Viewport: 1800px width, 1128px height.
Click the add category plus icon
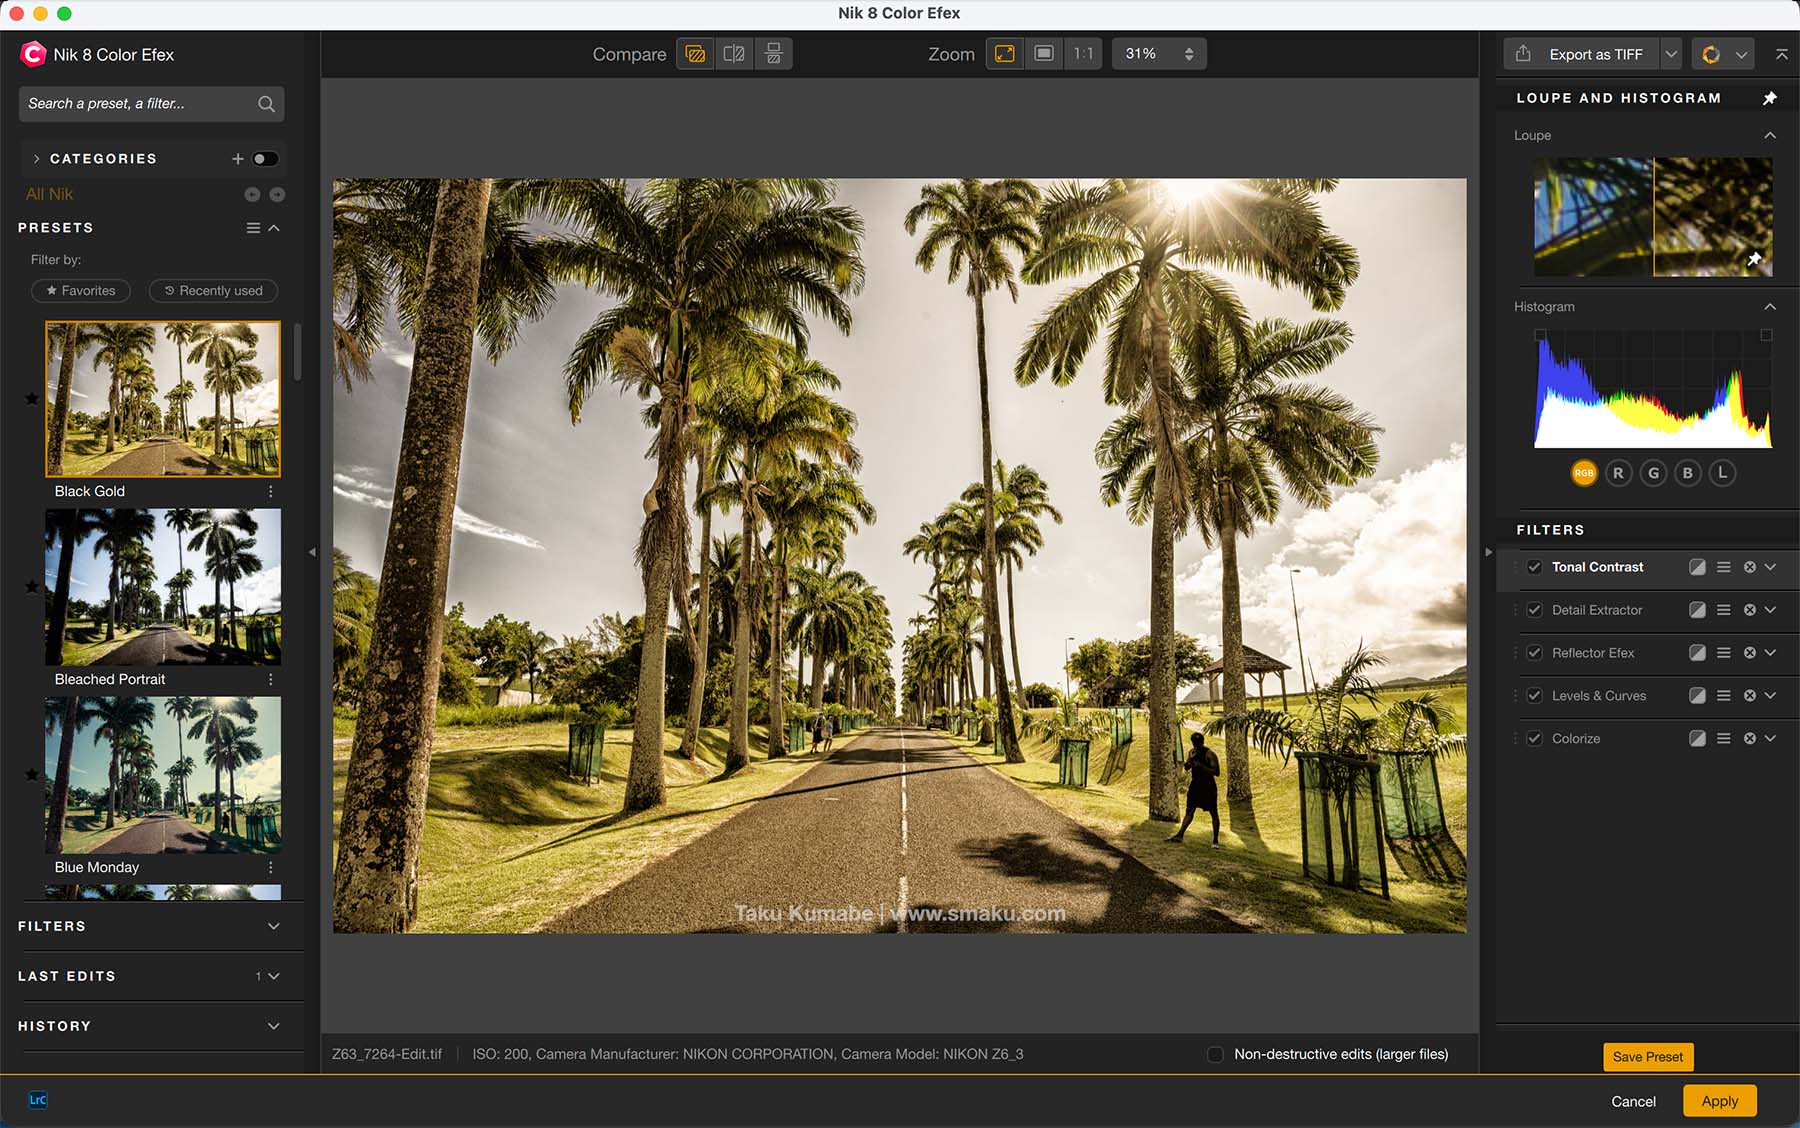(x=237, y=159)
